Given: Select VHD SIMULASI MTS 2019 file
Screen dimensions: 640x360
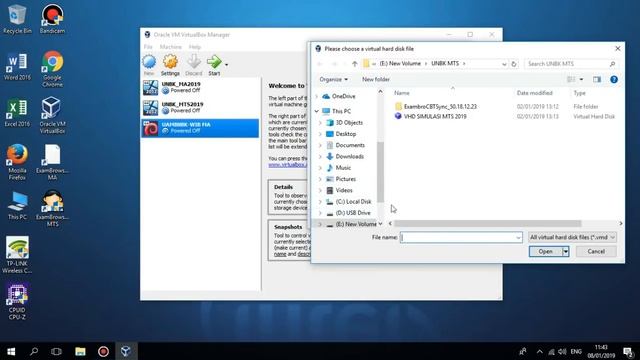Looking at the screenshot, I should [435, 117].
